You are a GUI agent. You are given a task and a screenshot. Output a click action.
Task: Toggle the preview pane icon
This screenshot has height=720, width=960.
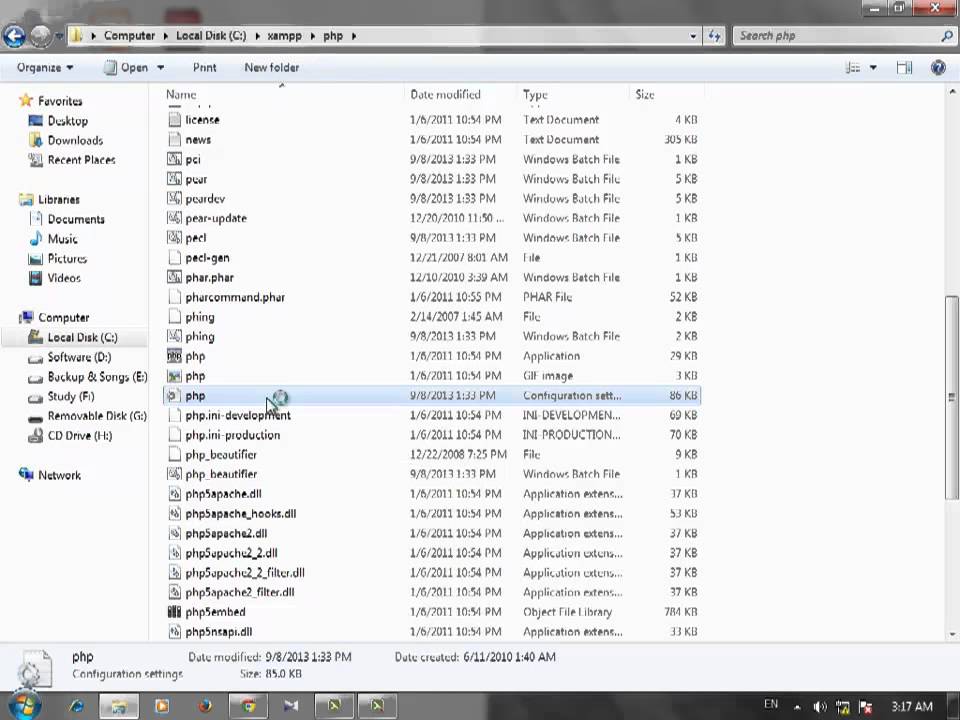(904, 67)
